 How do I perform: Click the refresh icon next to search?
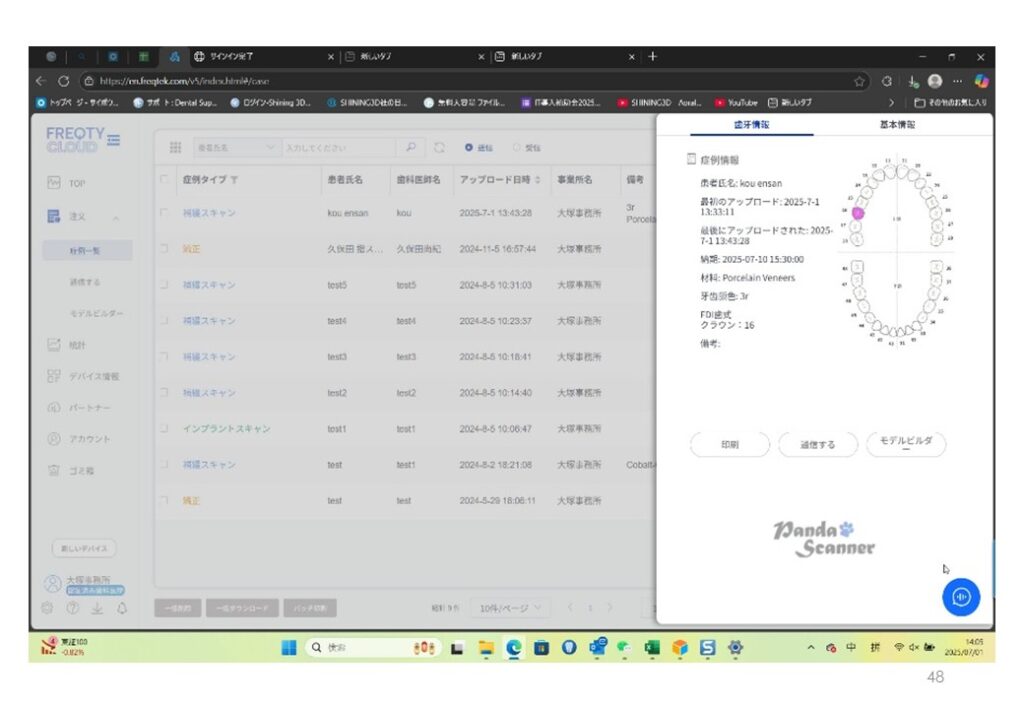[x=439, y=147]
